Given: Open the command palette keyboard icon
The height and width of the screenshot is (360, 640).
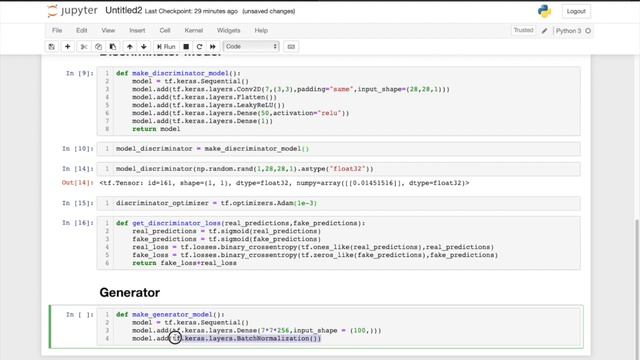Looking at the screenshot, I should click(291, 47).
